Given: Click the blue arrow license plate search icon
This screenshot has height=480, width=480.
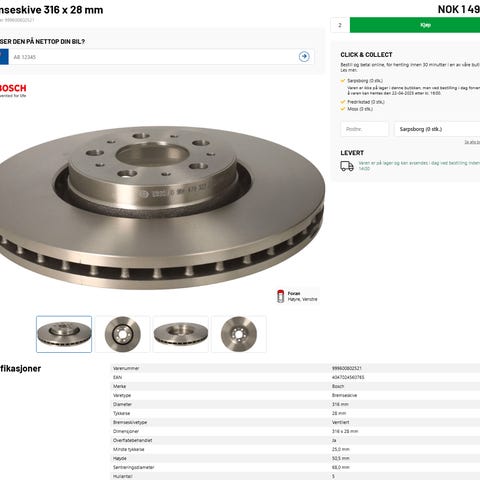Looking at the screenshot, I should click(x=304, y=57).
